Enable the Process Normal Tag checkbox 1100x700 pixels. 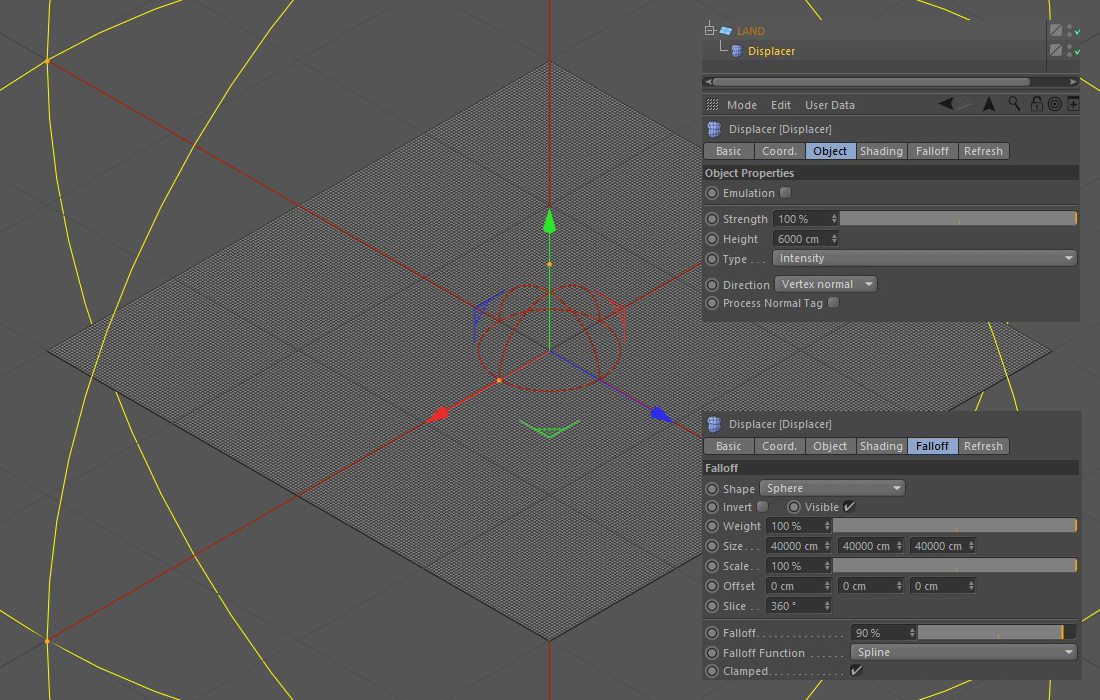[x=833, y=303]
